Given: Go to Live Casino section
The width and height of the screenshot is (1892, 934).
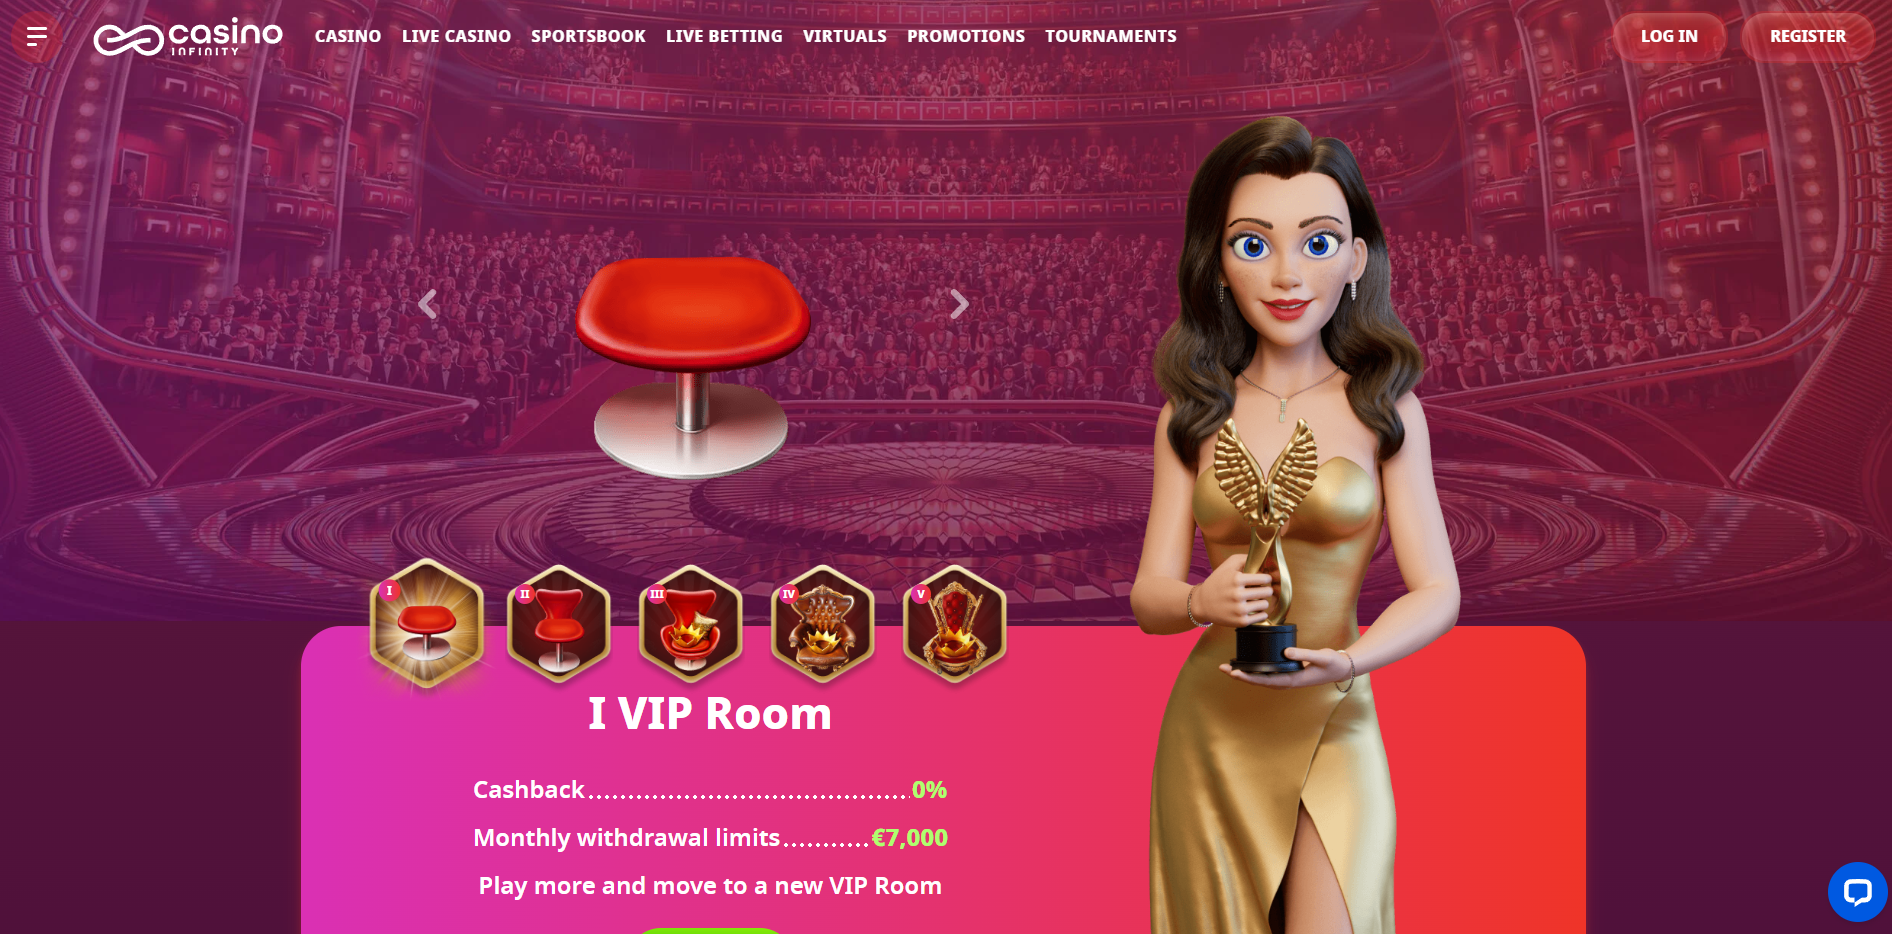Looking at the screenshot, I should (x=456, y=36).
